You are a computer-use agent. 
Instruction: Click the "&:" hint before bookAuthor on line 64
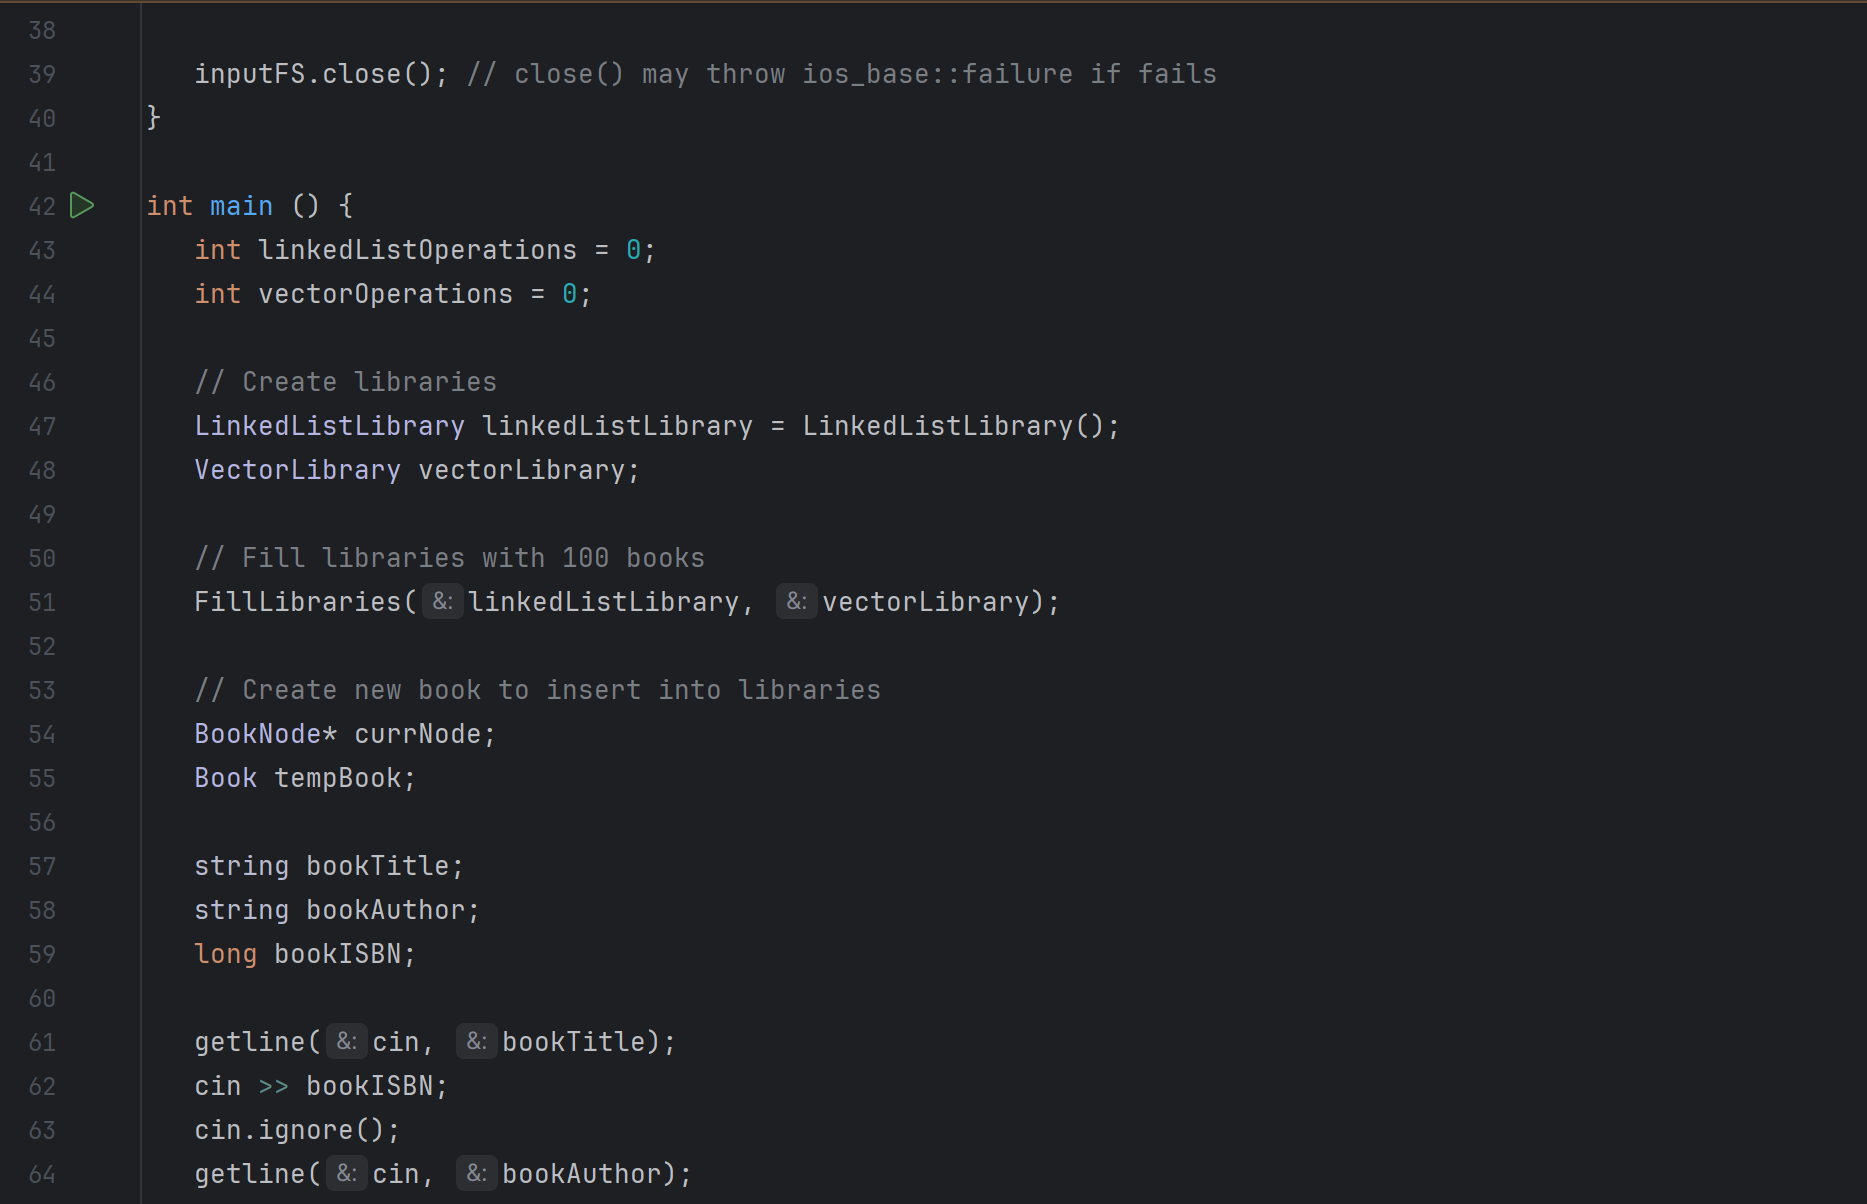pos(476,1172)
